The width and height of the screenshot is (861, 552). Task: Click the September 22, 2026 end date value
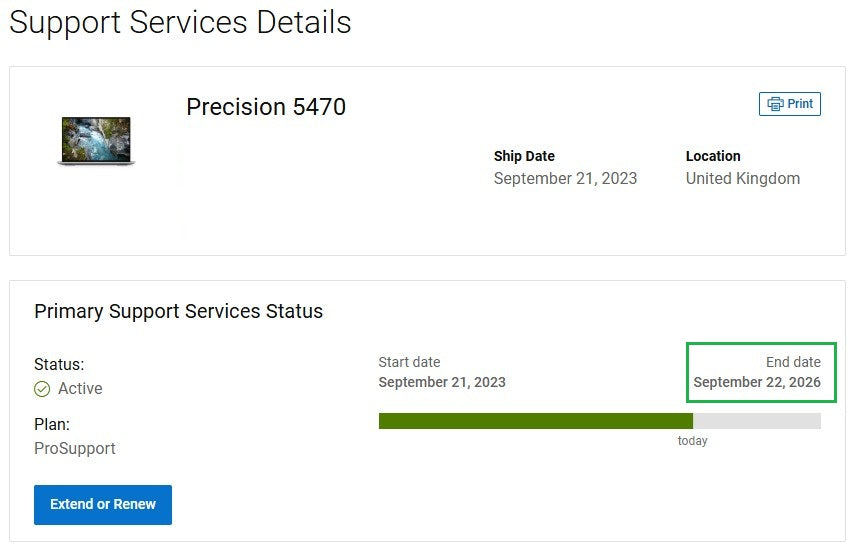[757, 382]
